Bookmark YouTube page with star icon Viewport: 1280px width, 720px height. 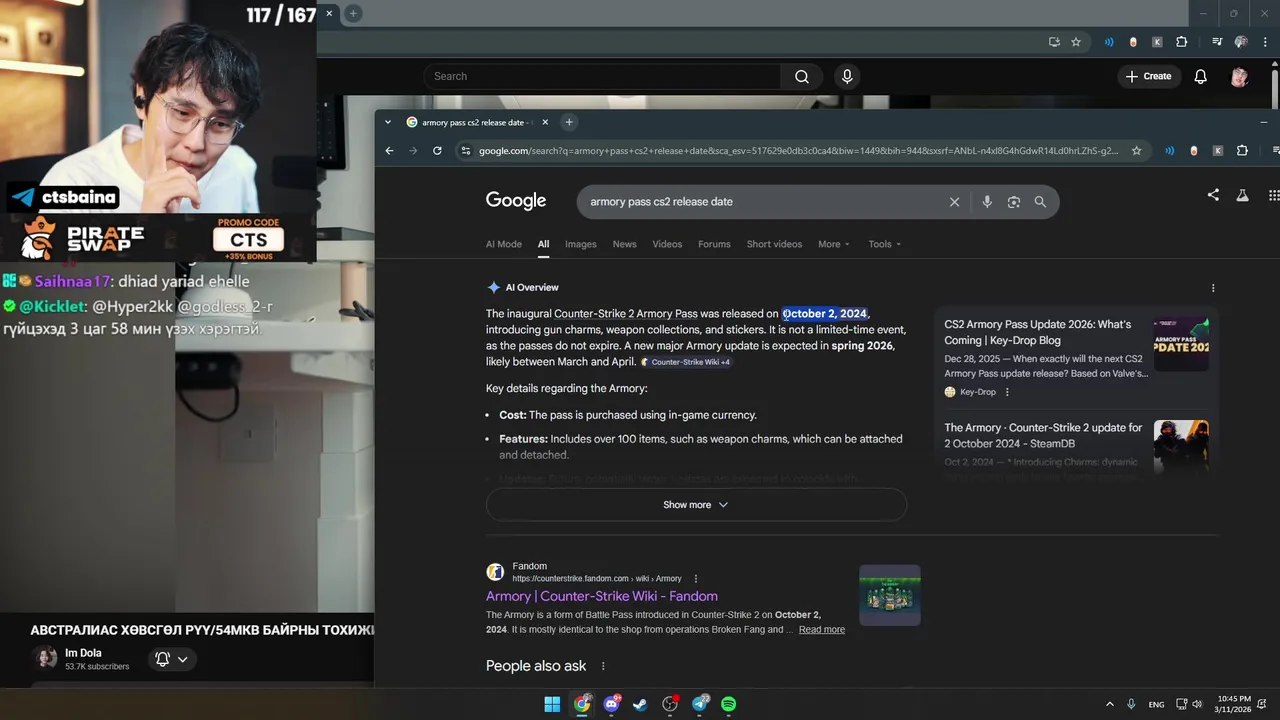tap(1076, 42)
